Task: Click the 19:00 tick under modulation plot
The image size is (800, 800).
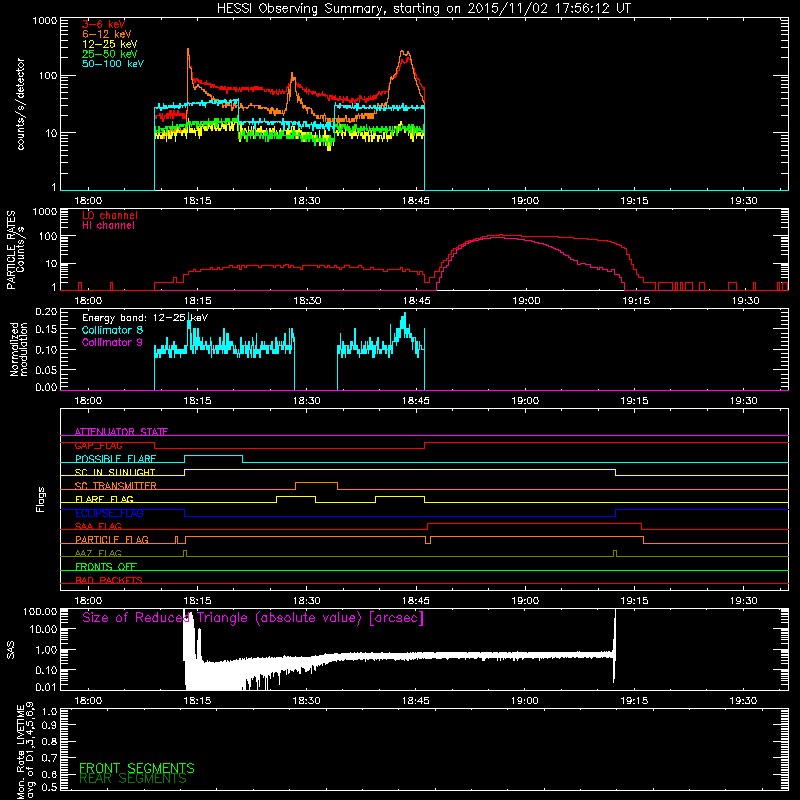Action: (525, 401)
